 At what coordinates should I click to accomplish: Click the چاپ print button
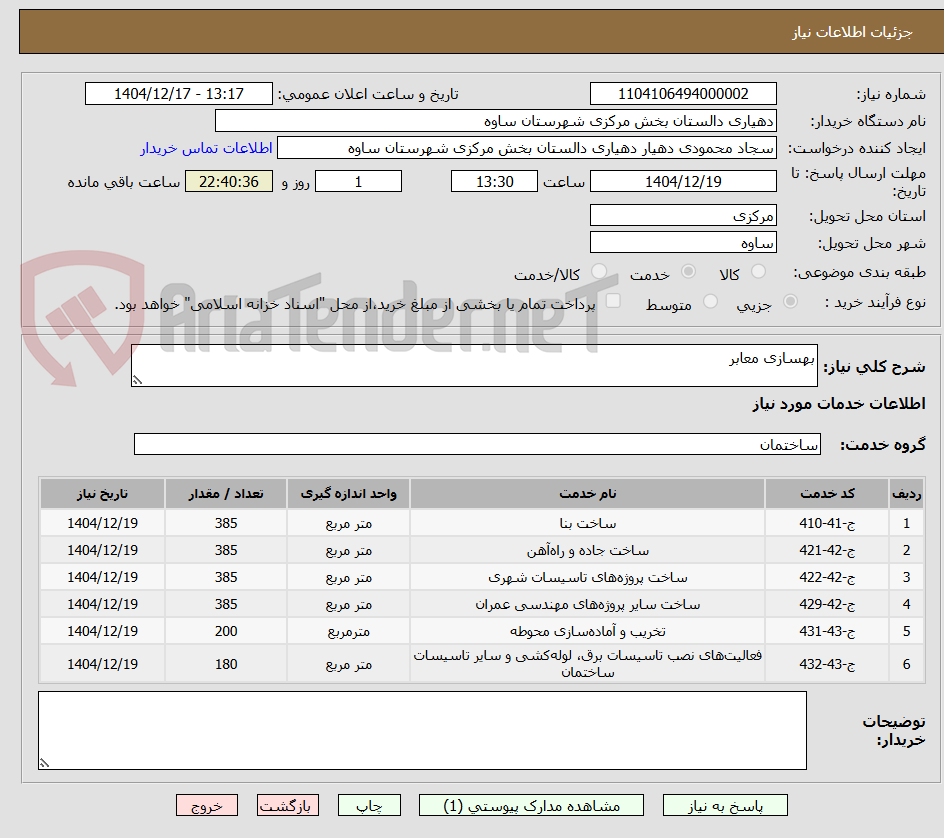tap(369, 805)
